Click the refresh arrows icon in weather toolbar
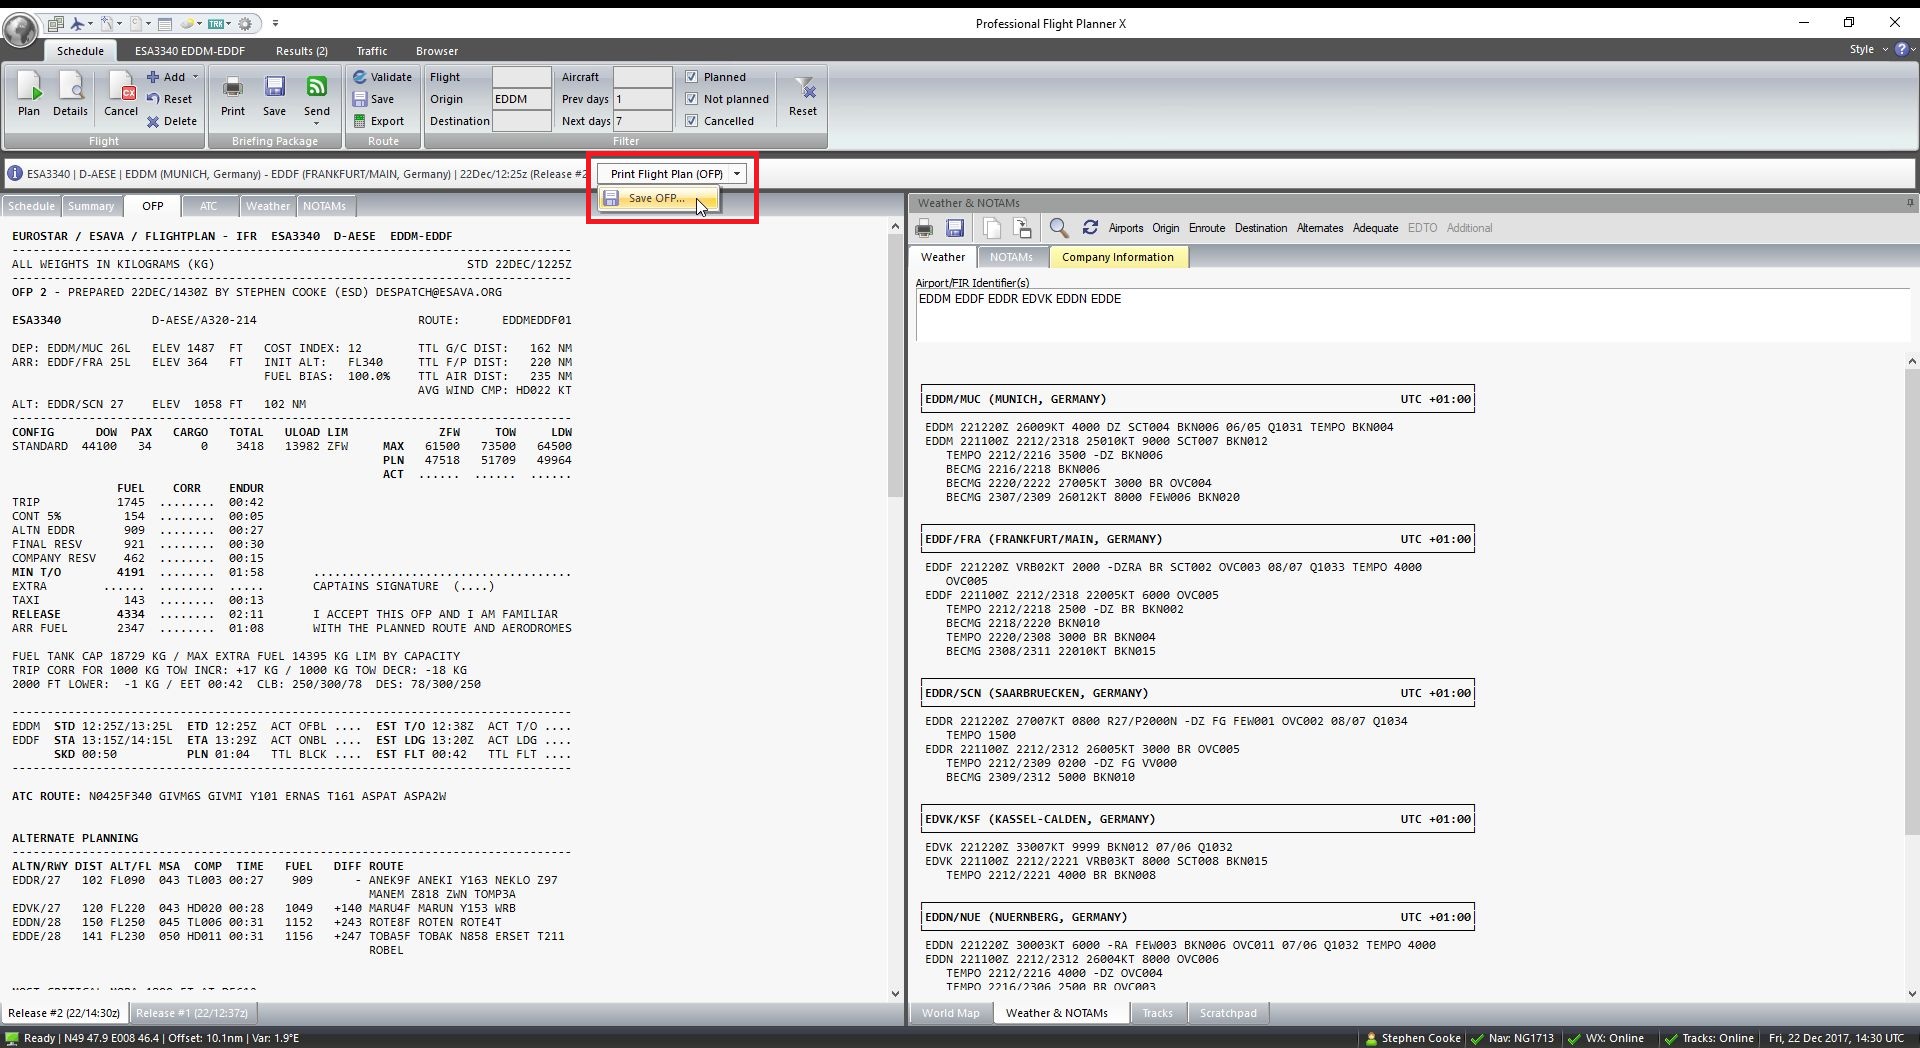 1090,229
